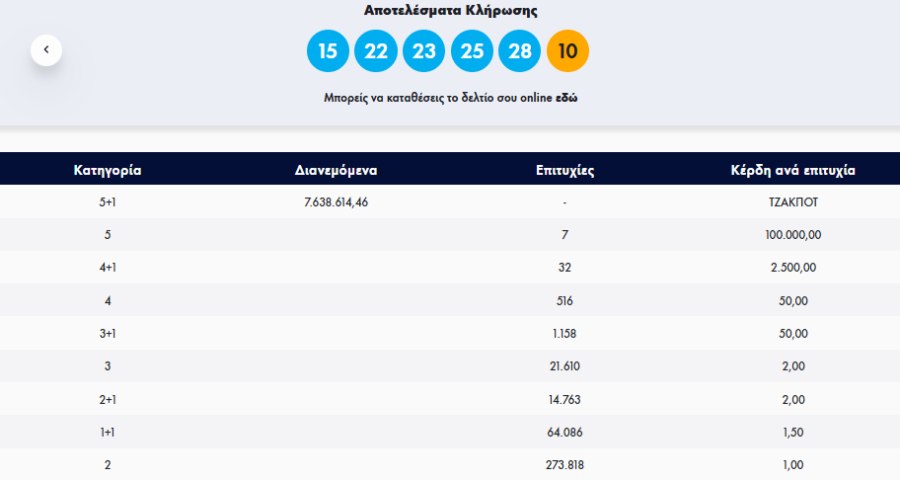Click the 100.000,00 prize amount
900x480 pixels.
click(x=793, y=235)
